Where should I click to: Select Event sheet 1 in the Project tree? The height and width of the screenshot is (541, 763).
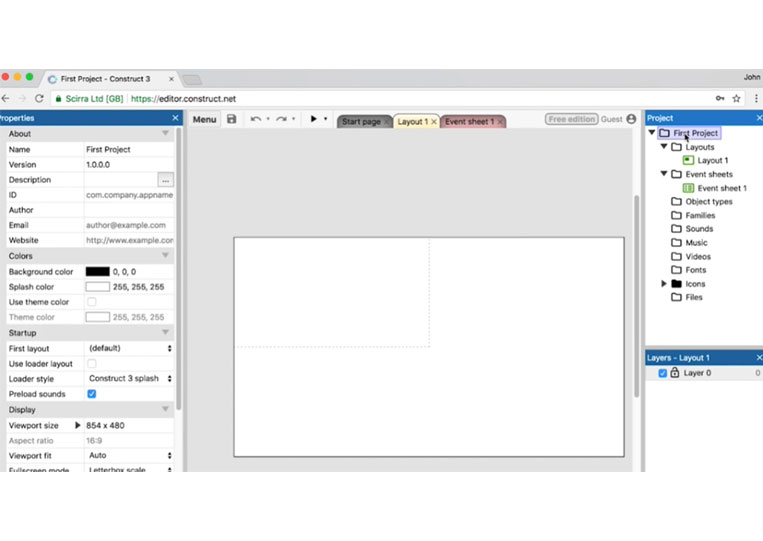(x=722, y=188)
